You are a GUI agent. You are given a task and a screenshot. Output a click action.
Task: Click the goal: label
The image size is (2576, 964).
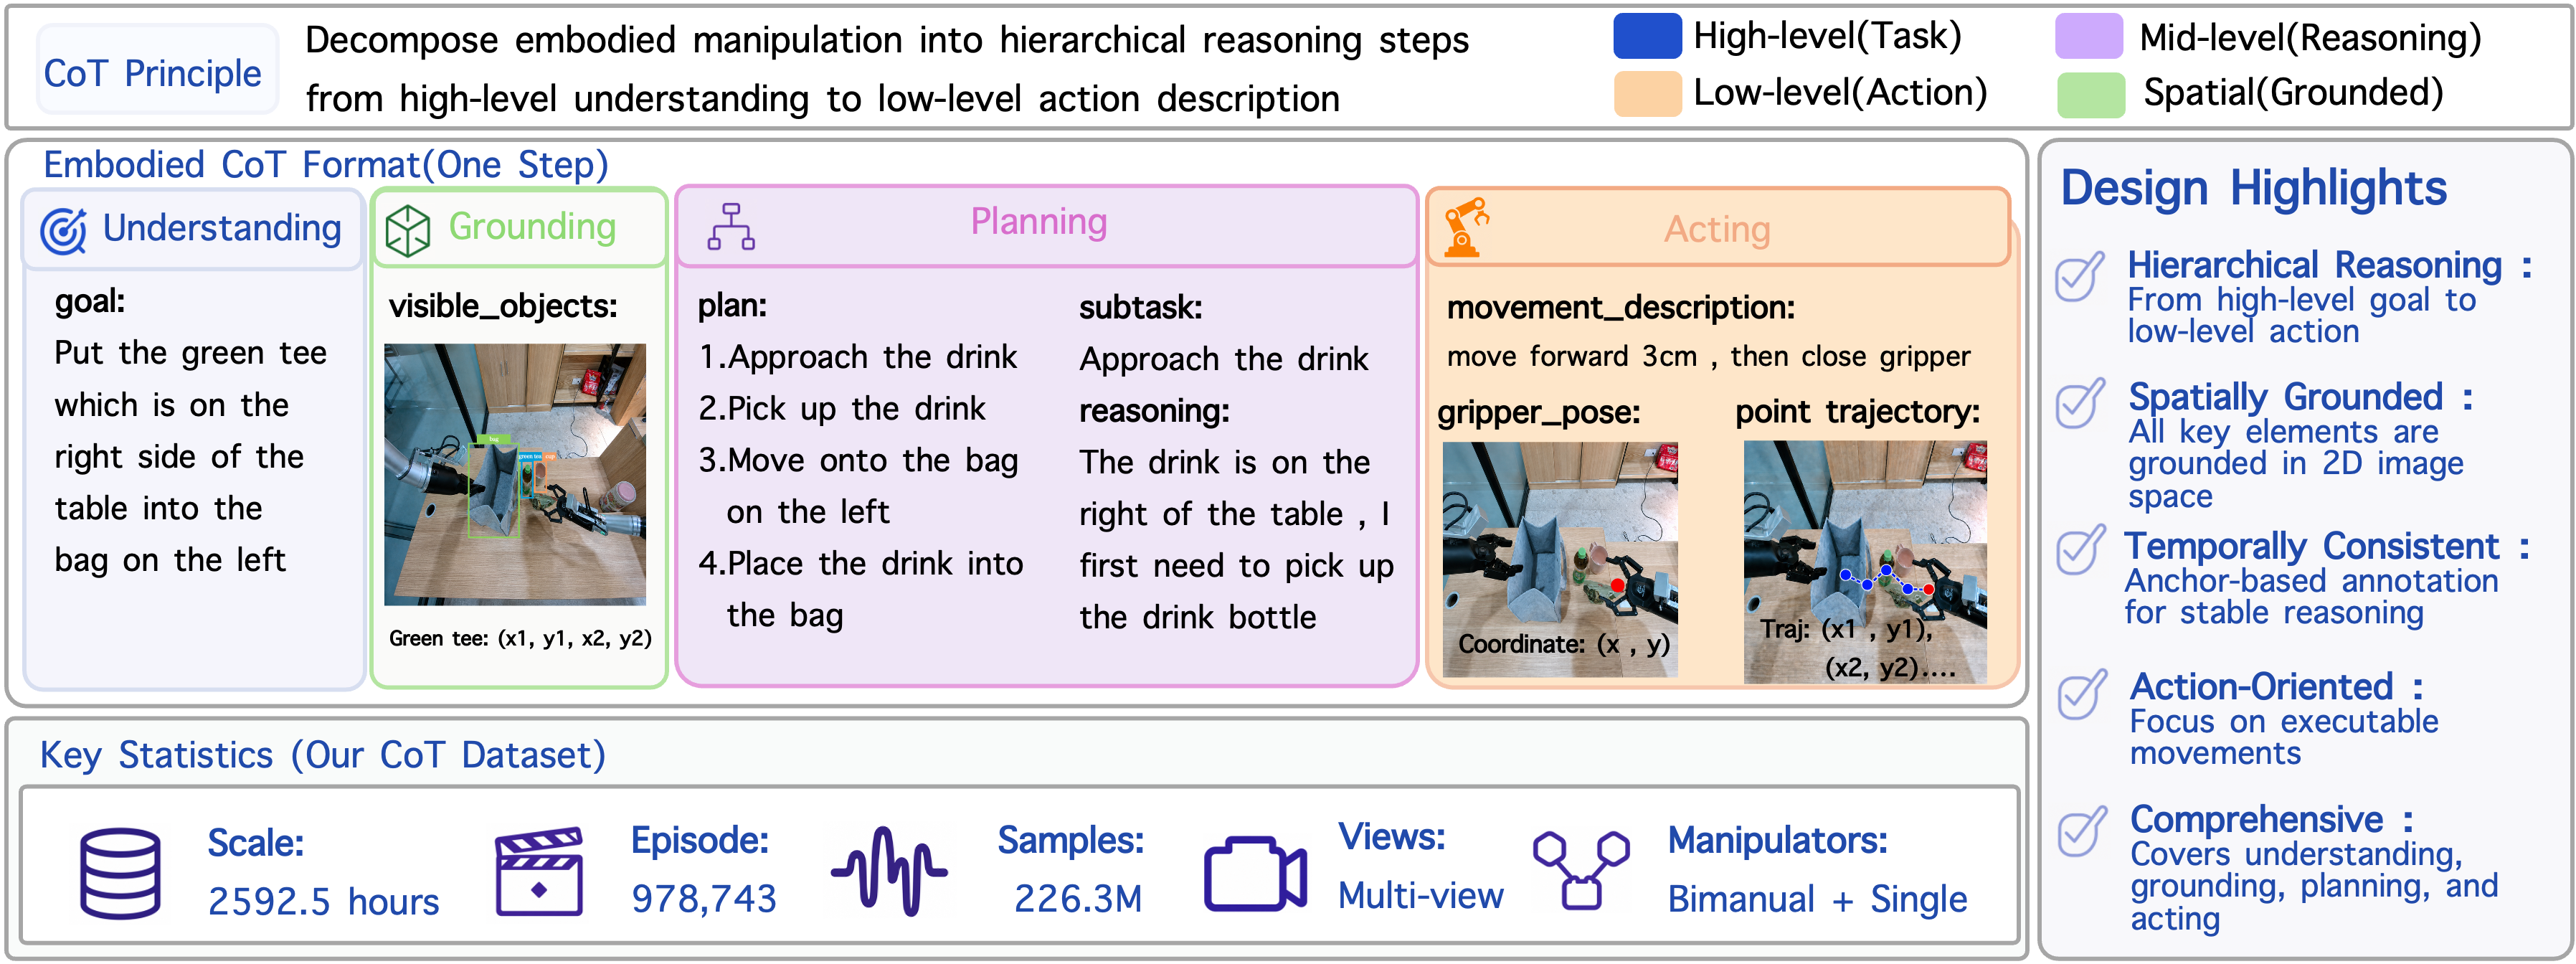point(90,301)
